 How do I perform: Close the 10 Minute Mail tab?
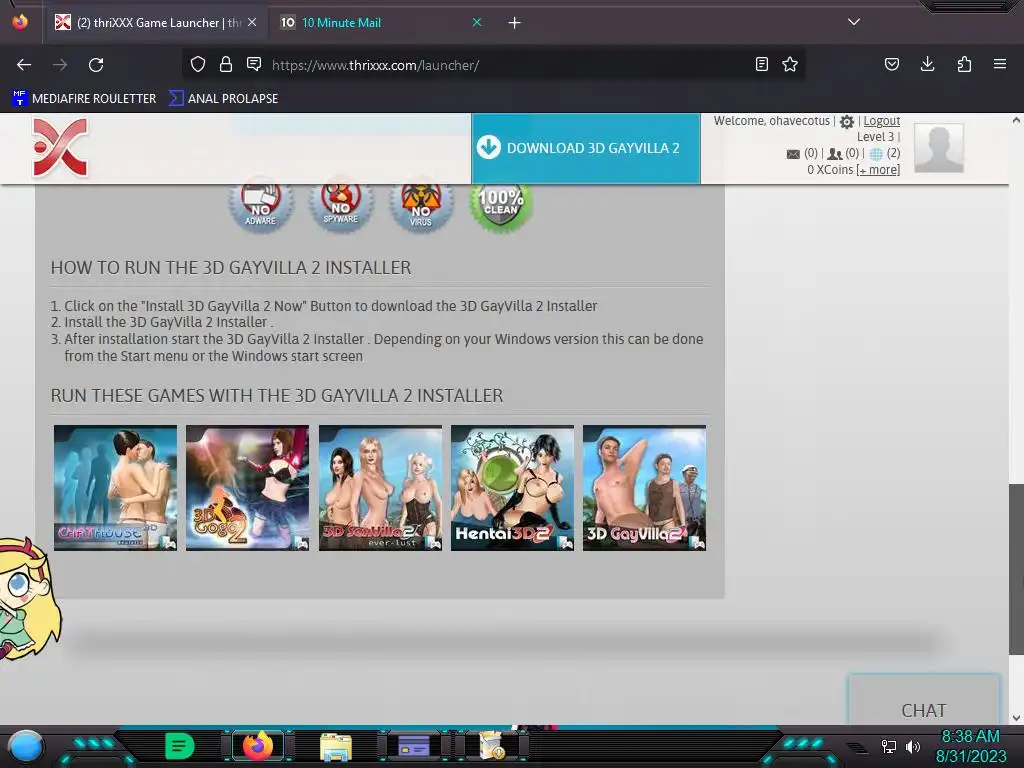point(477,22)
